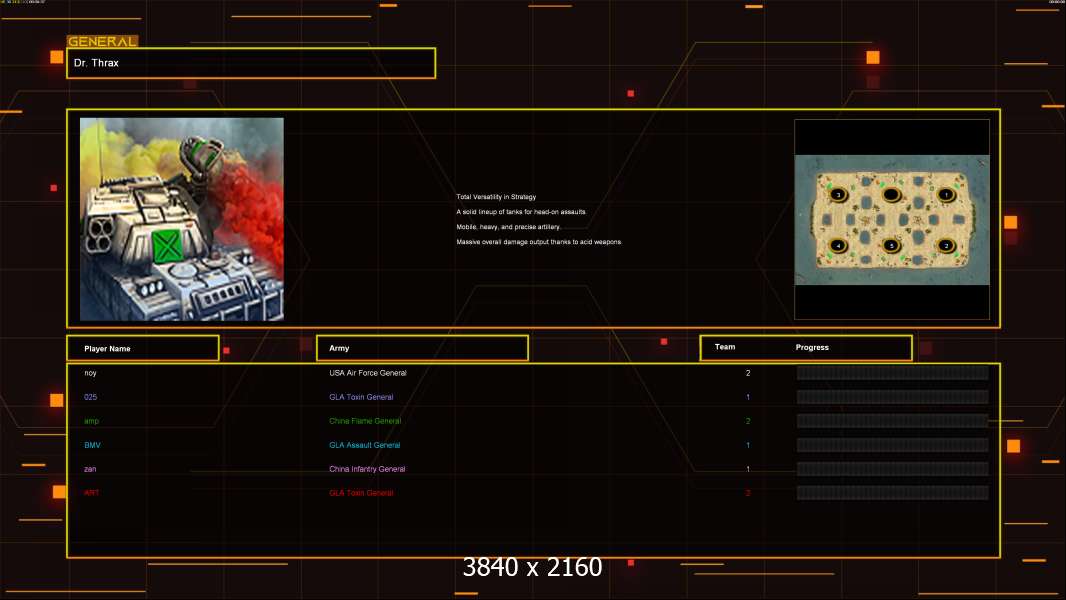The width and height of the screenshot is (1066, 600).
Task: Click the Team column header
Action: pyautogui.click(x=725, y=347)
